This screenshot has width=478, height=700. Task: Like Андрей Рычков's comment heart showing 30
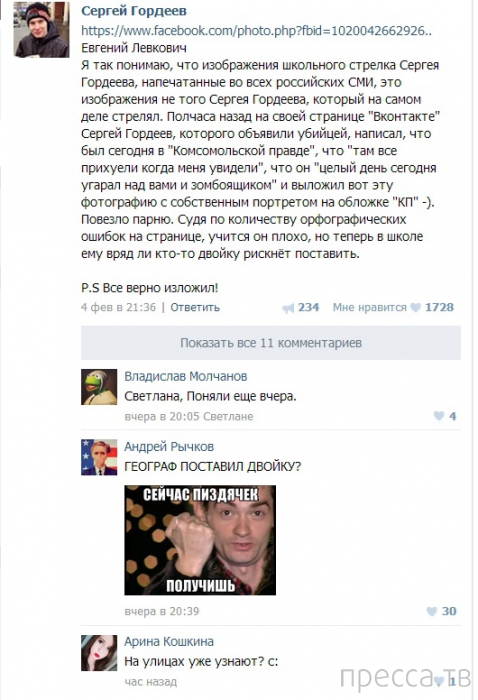click(432, 611)
